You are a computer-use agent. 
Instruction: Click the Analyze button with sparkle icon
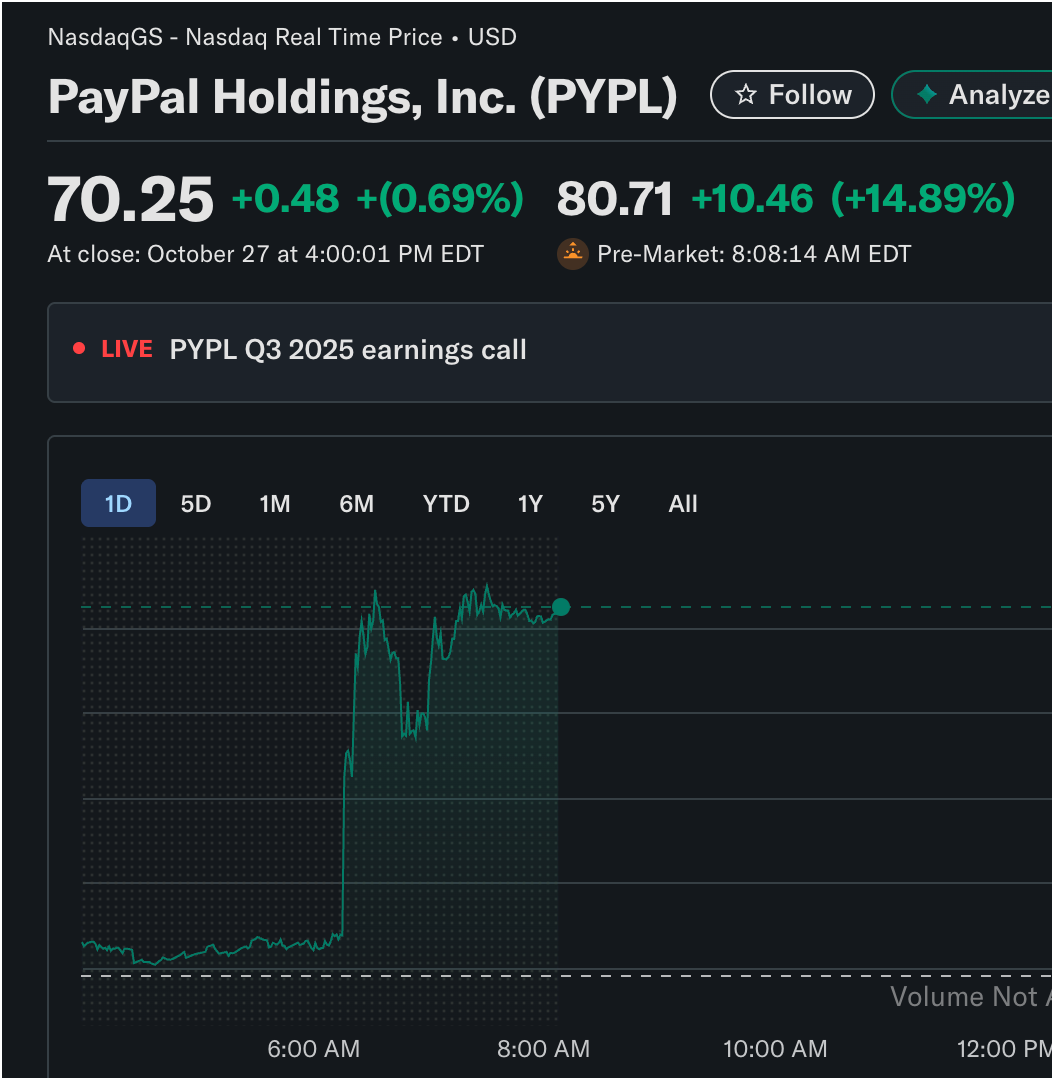tap(972, 94)
